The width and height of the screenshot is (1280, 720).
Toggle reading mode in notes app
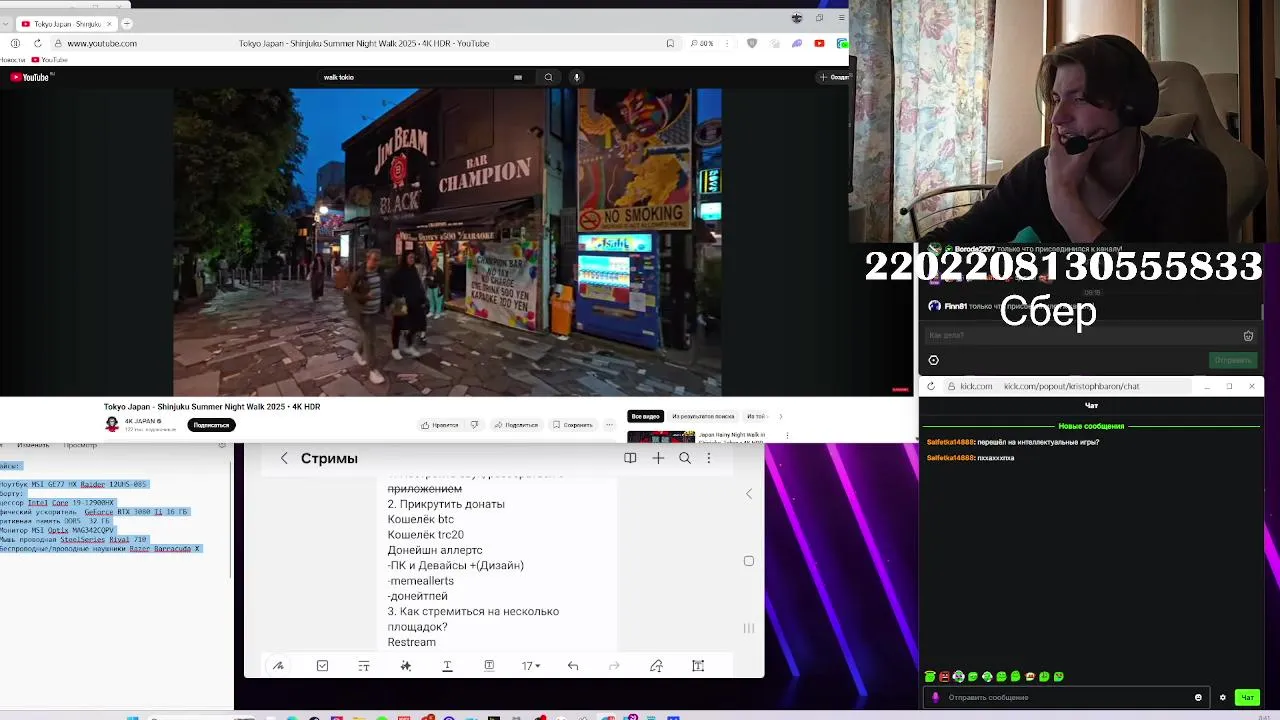pyautogui.click(x=630, y=458)
